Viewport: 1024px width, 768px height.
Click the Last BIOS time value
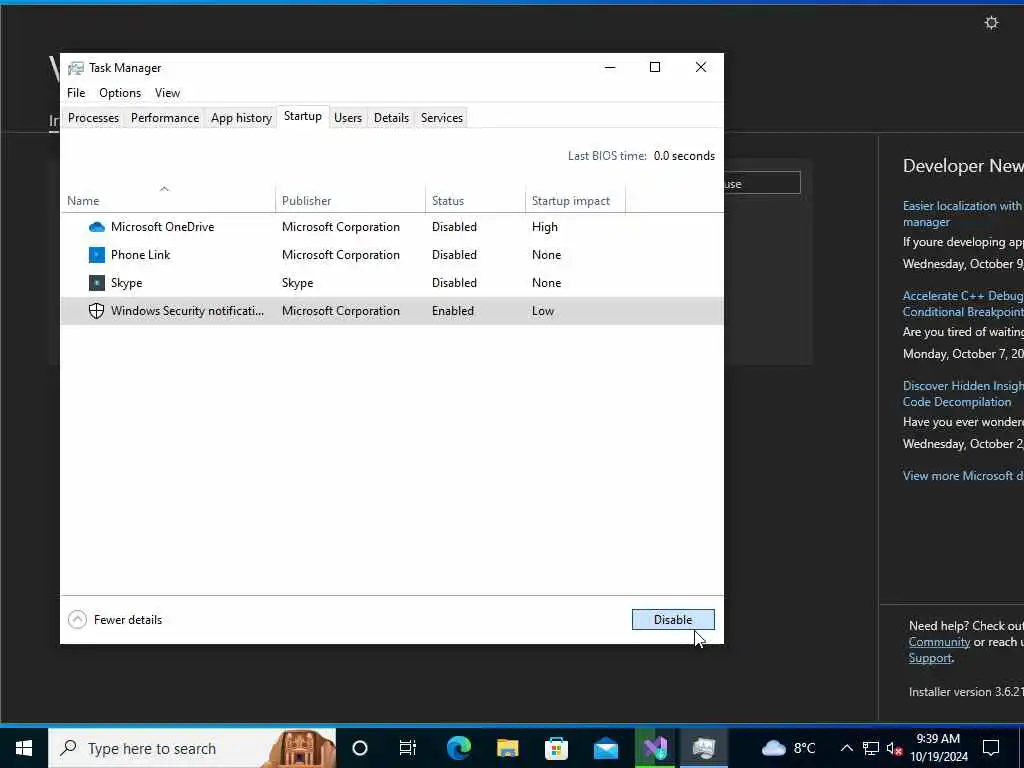pyautogui.click(x=684, y=155)
